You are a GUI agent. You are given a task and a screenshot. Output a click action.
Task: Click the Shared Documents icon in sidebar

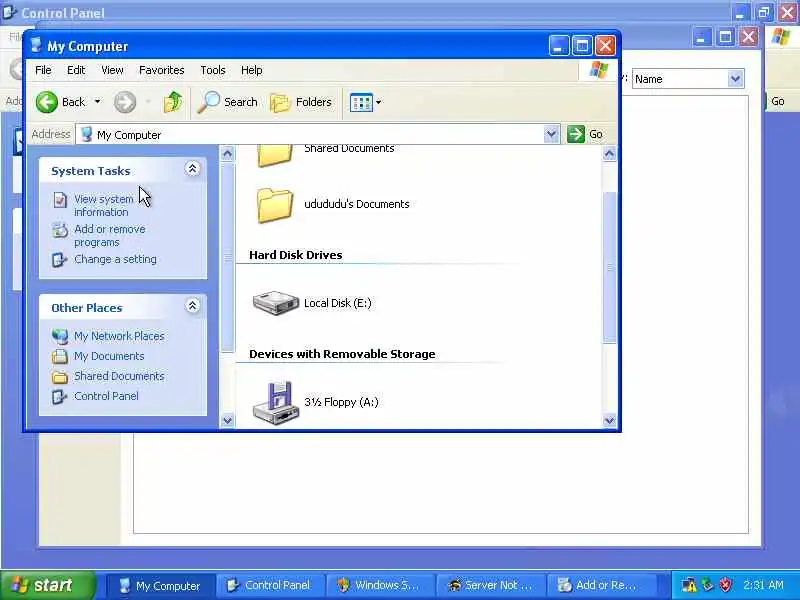pyautogui.click(x=60, y=377)
